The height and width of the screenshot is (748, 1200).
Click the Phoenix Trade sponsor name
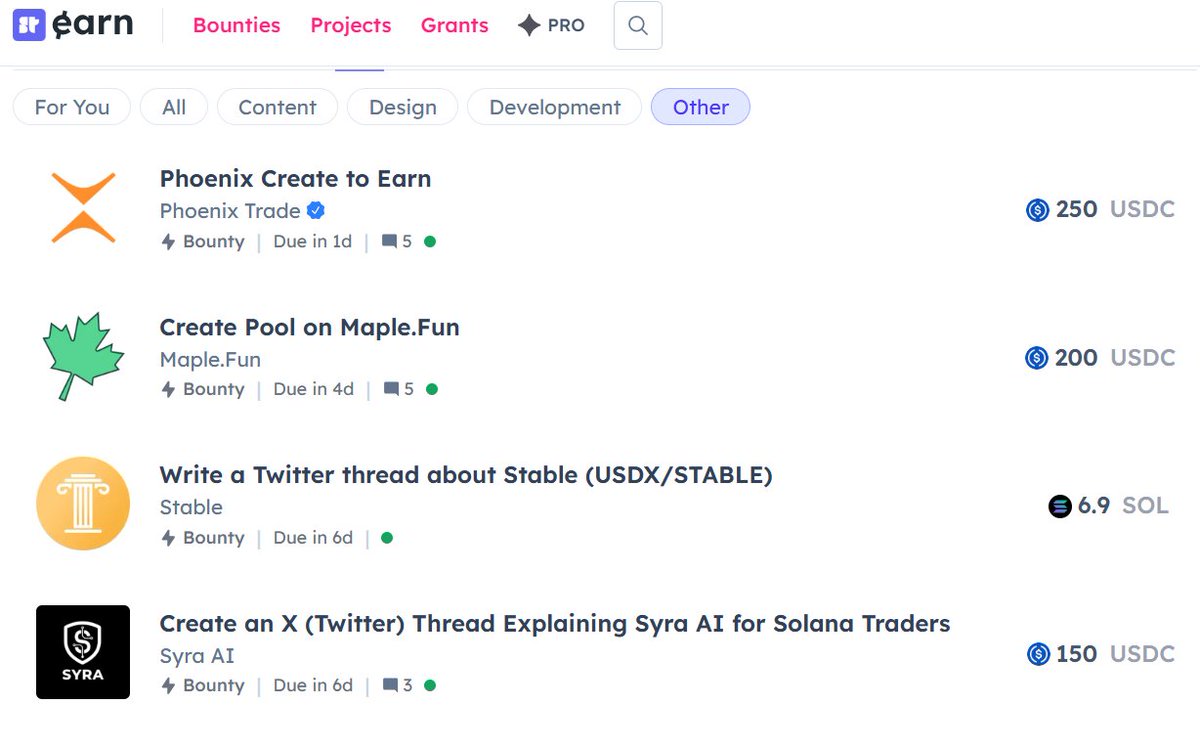tap(230, 211)
